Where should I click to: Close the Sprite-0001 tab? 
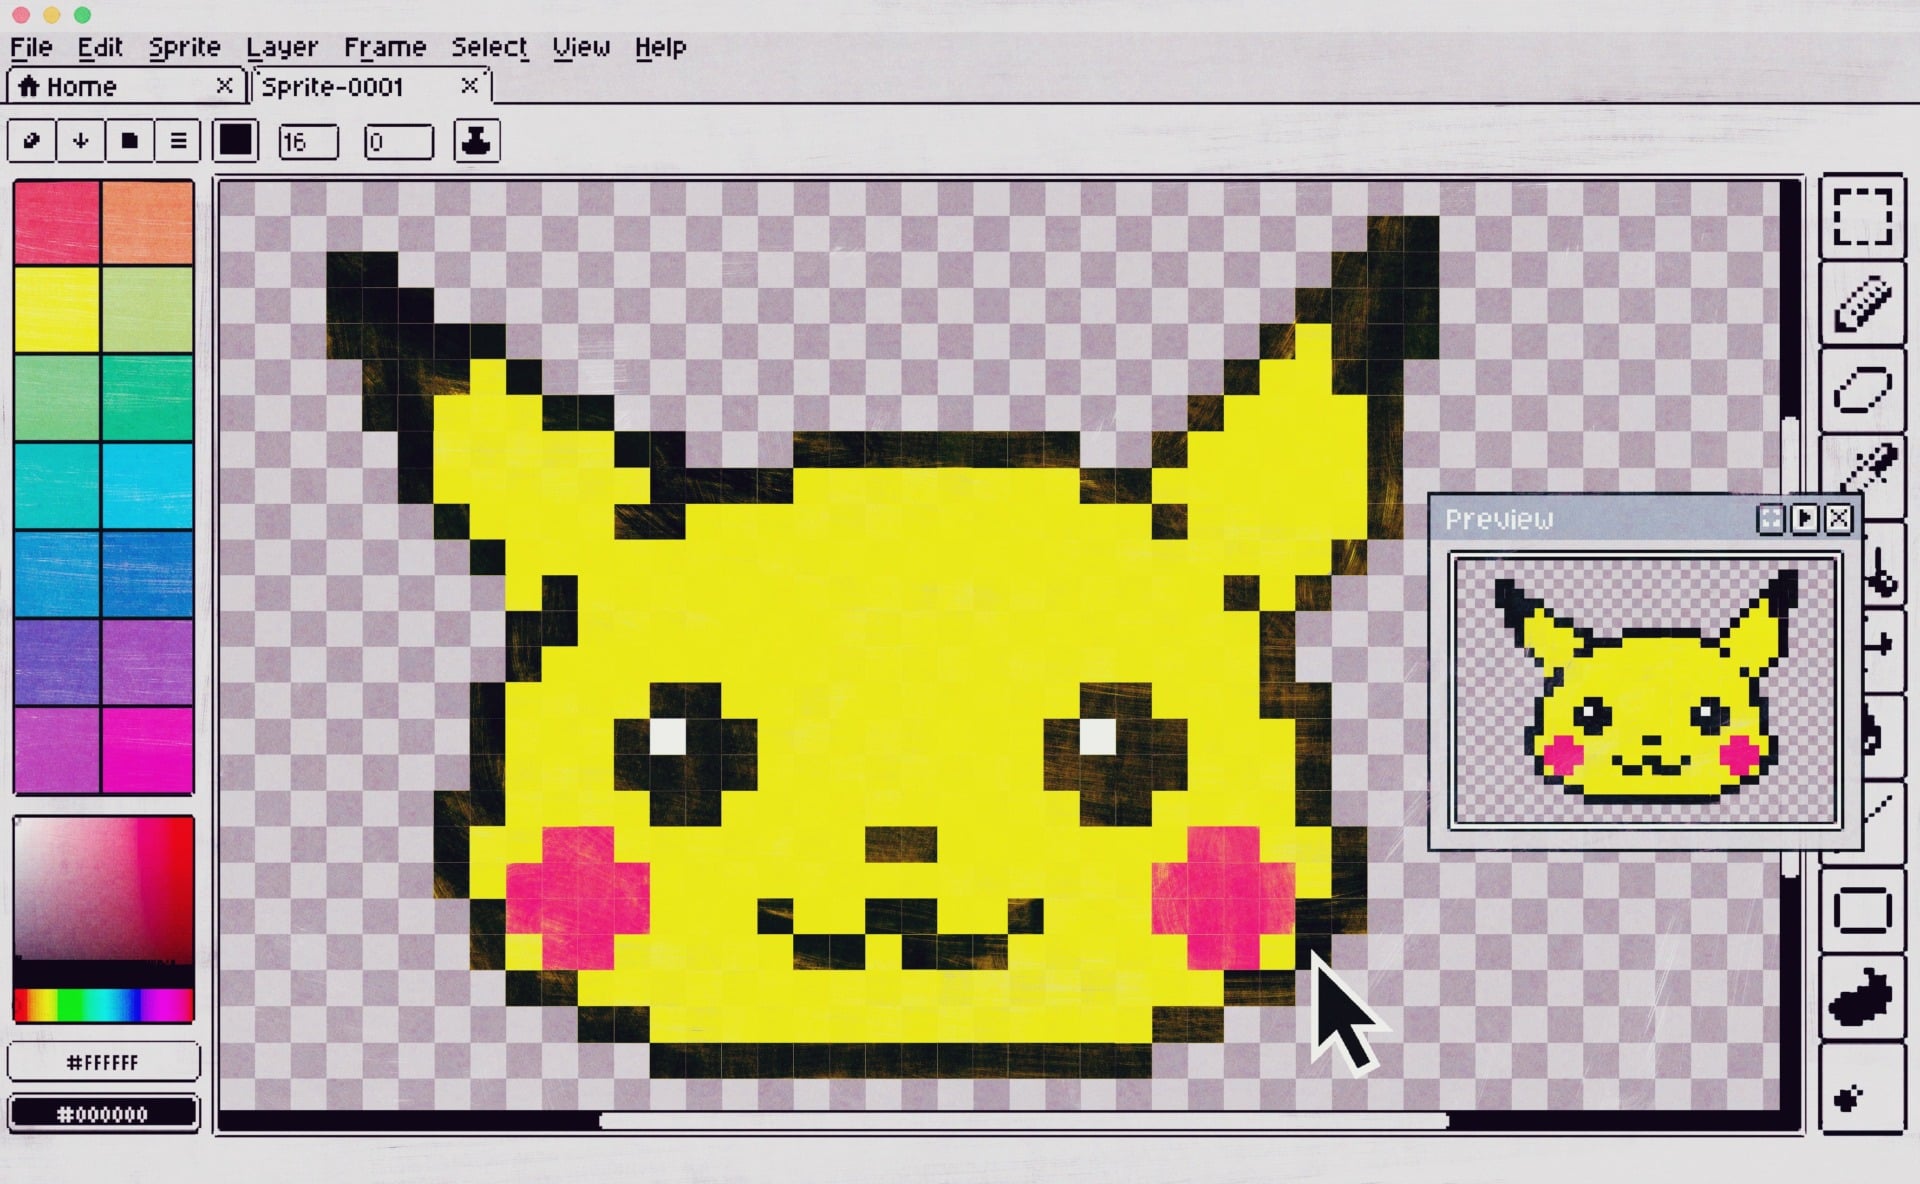pos(469,86)
